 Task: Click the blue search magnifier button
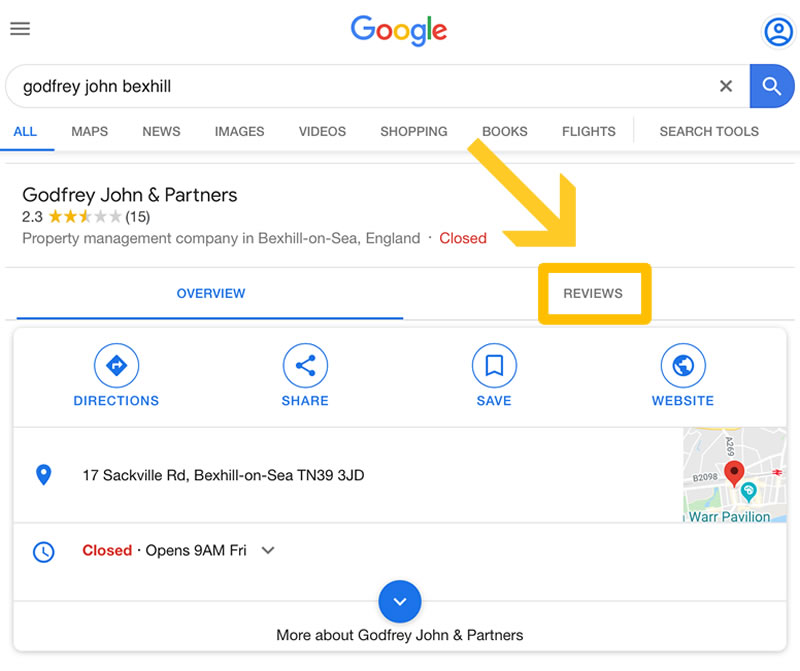click(771, 86)
